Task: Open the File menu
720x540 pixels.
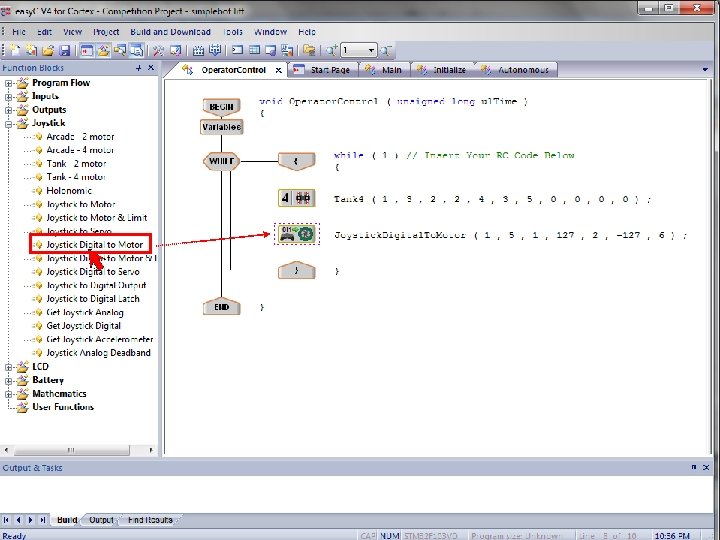Action: coord(18,32)
